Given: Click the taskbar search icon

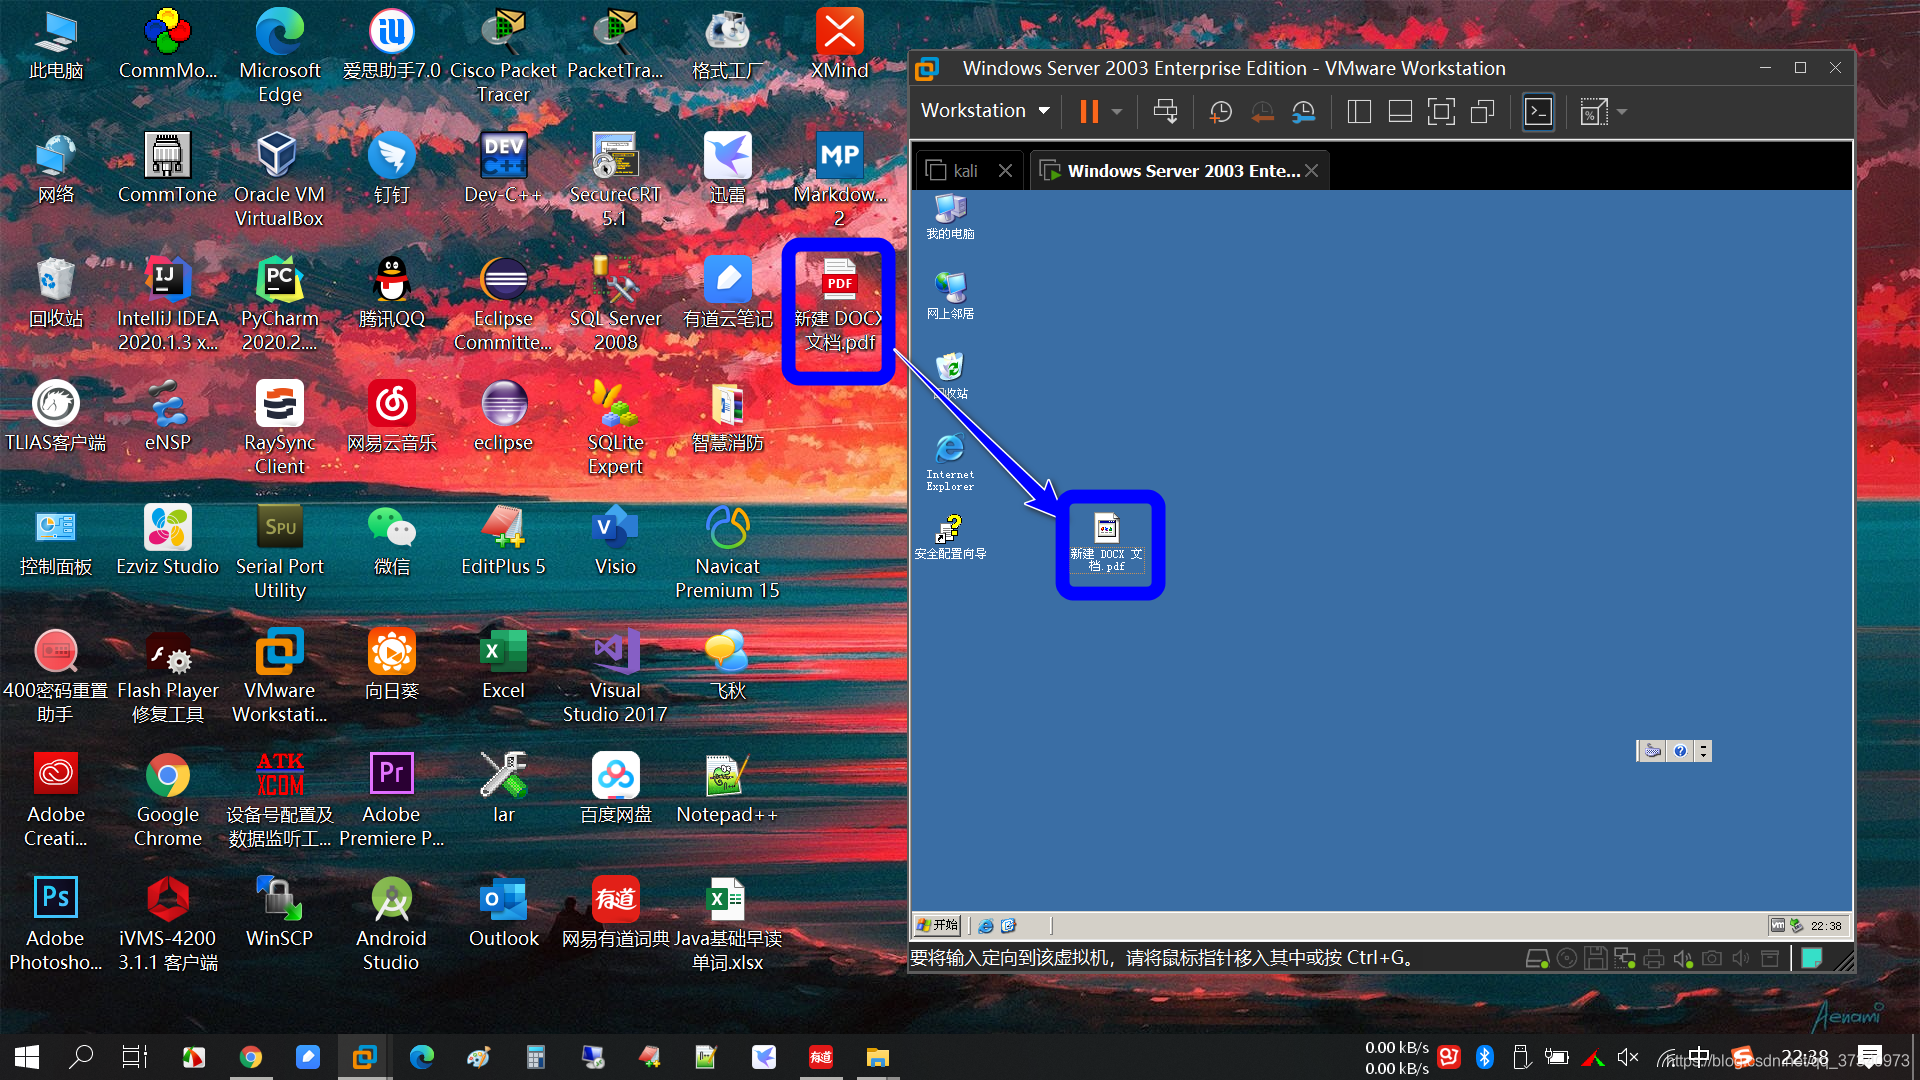Looking at the screenshot, I should pos(81,1057).
